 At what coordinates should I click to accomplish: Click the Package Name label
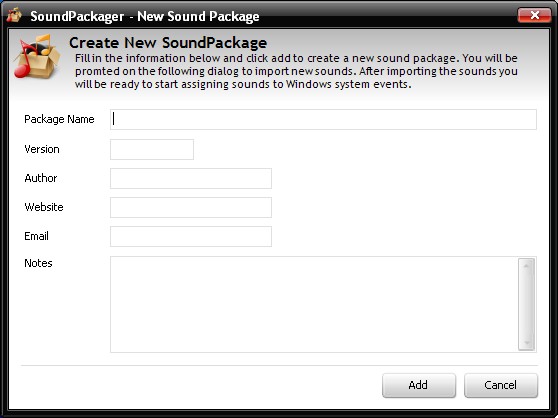pos(59,119)
